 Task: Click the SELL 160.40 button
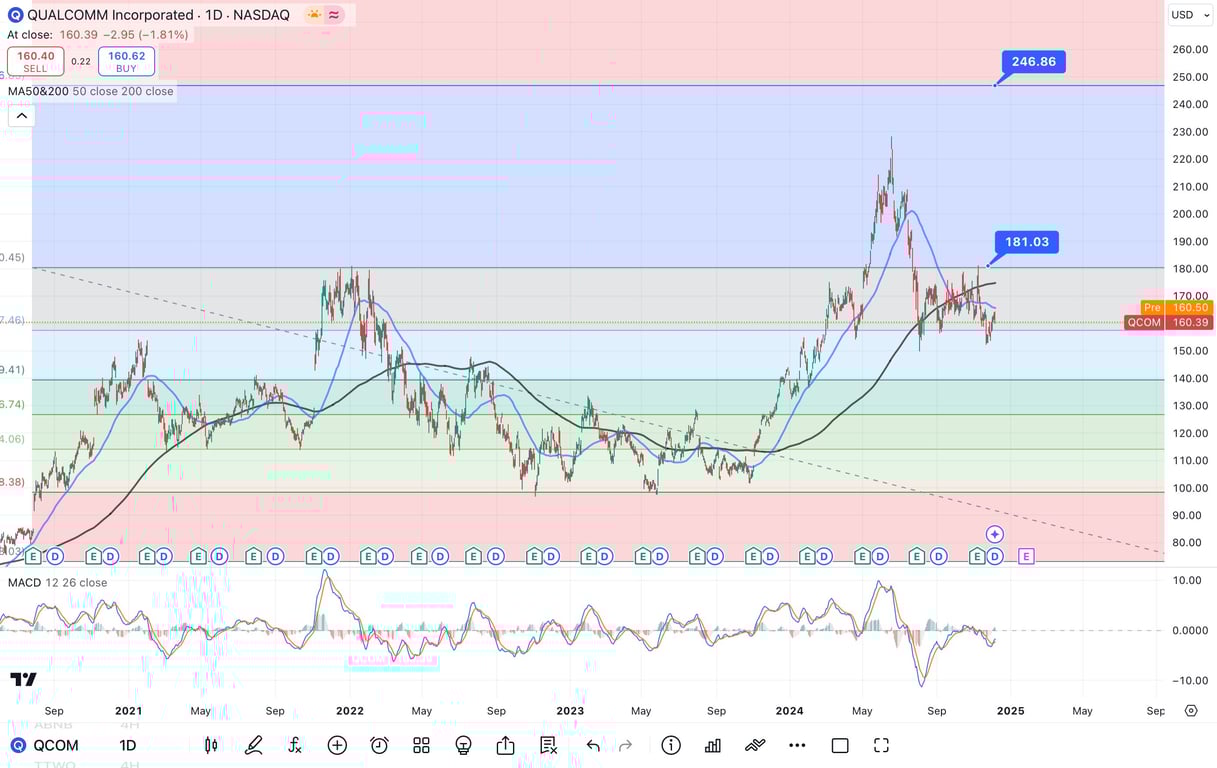pos(35,62)
